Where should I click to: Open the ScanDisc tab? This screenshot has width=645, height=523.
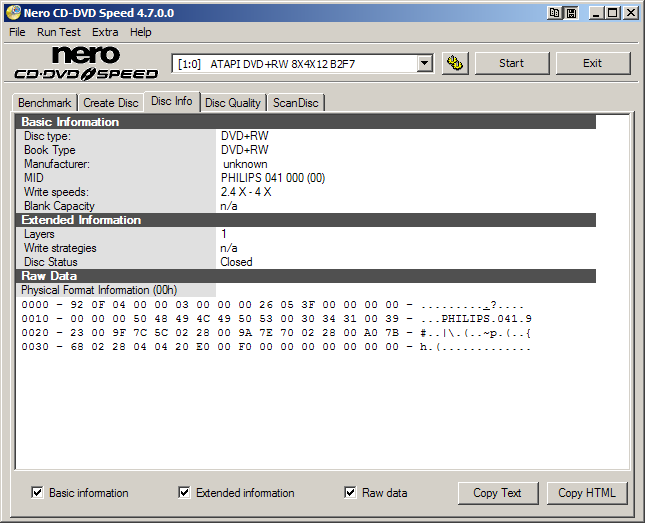[x=296, y=102]
